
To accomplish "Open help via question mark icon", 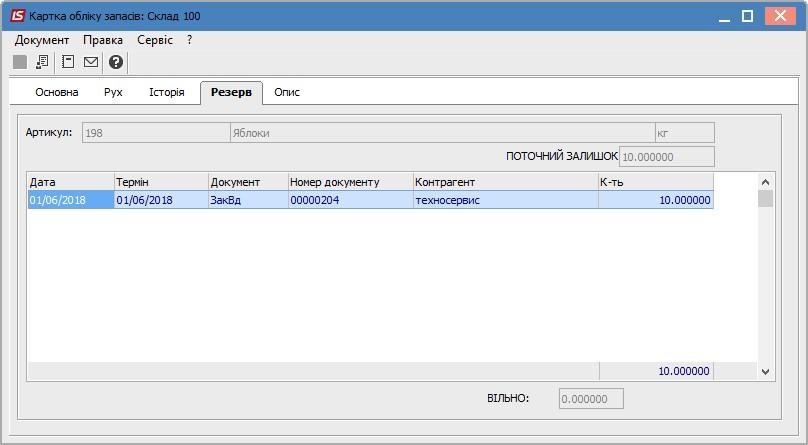I will pyautogui.click(x=116, y=62).
